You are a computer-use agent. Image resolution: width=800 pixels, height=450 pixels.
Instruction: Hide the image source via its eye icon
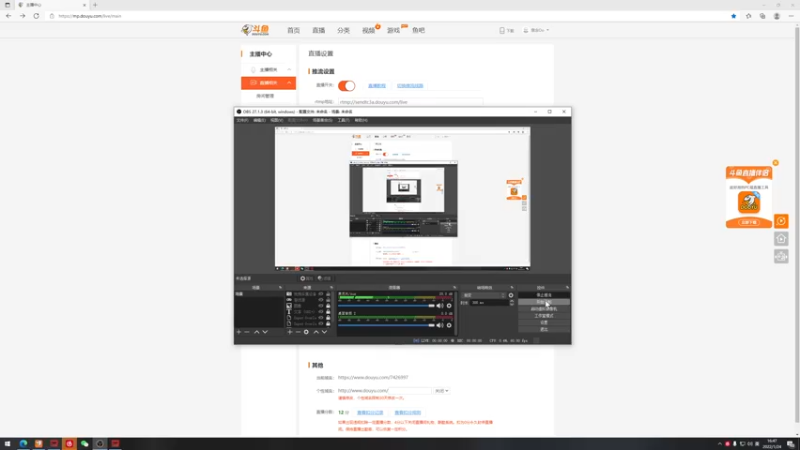321,306
